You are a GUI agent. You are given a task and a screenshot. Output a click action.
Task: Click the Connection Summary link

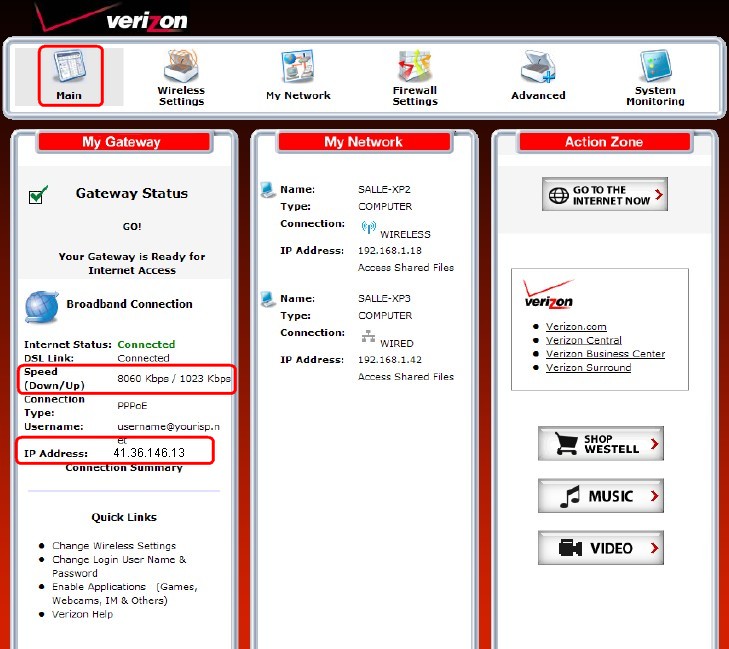click(124, 468)
